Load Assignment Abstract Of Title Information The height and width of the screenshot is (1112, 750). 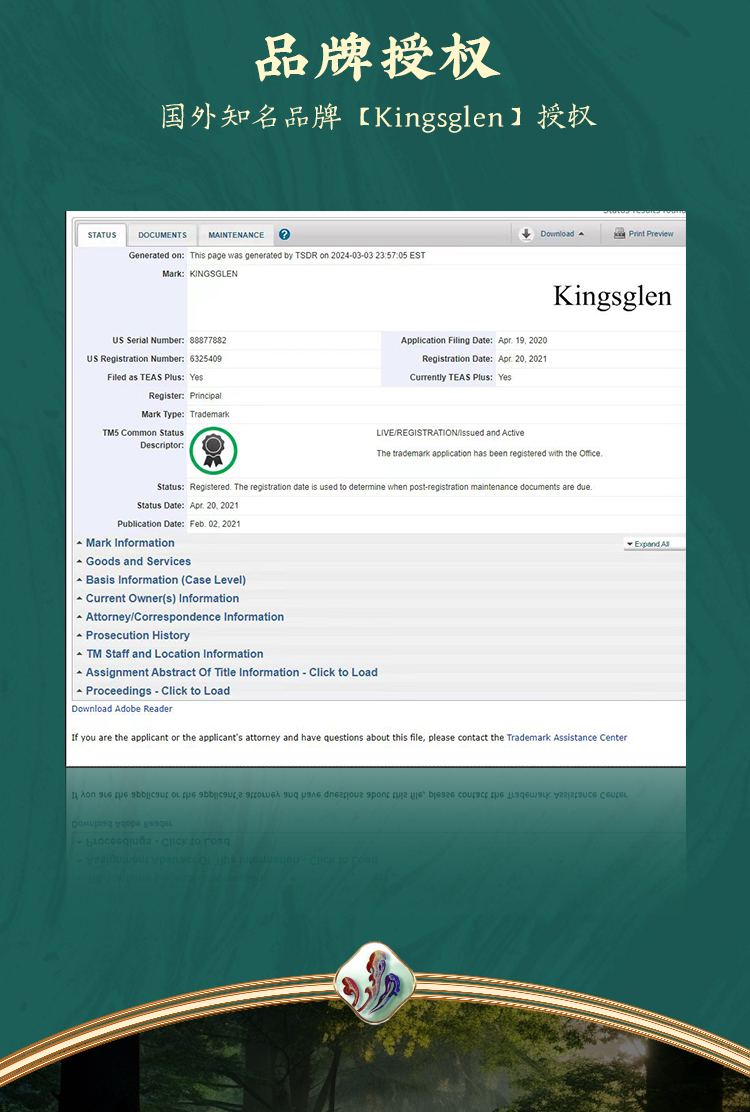pos(231,672)
